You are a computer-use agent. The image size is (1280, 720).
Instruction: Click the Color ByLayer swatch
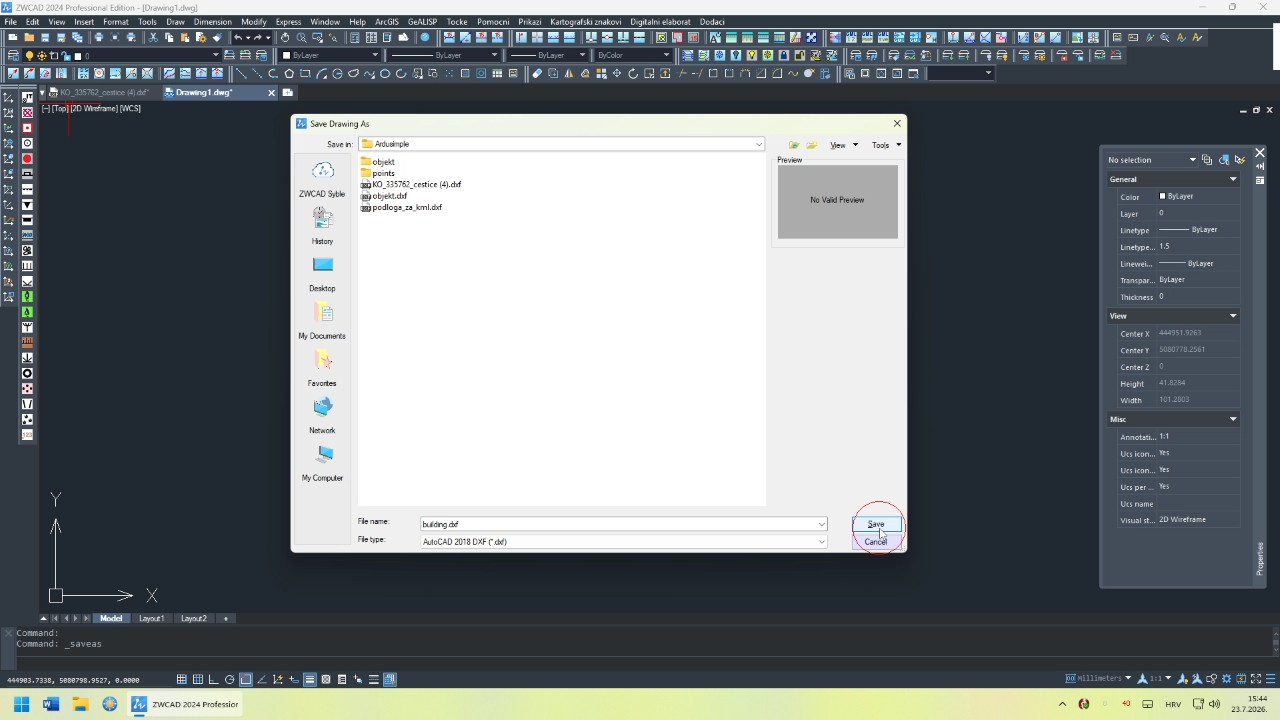1162,197
